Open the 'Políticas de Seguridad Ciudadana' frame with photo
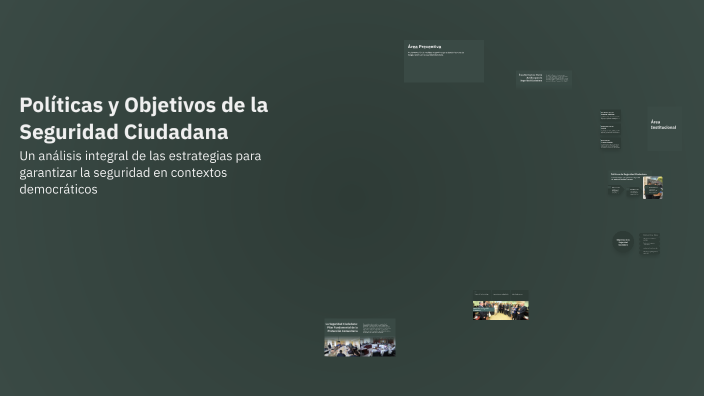 (636, 185)
